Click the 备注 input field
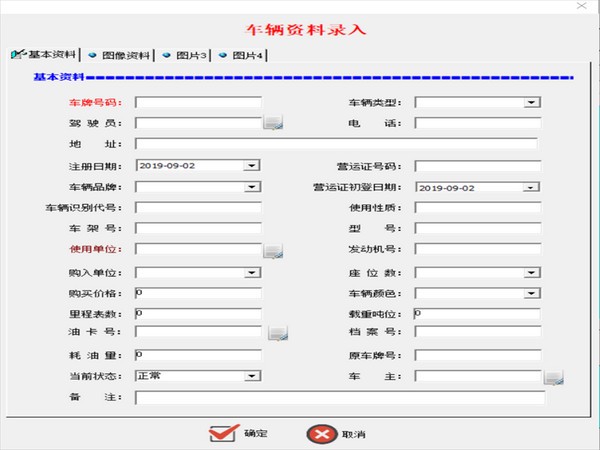 click(x=340, y=398)
